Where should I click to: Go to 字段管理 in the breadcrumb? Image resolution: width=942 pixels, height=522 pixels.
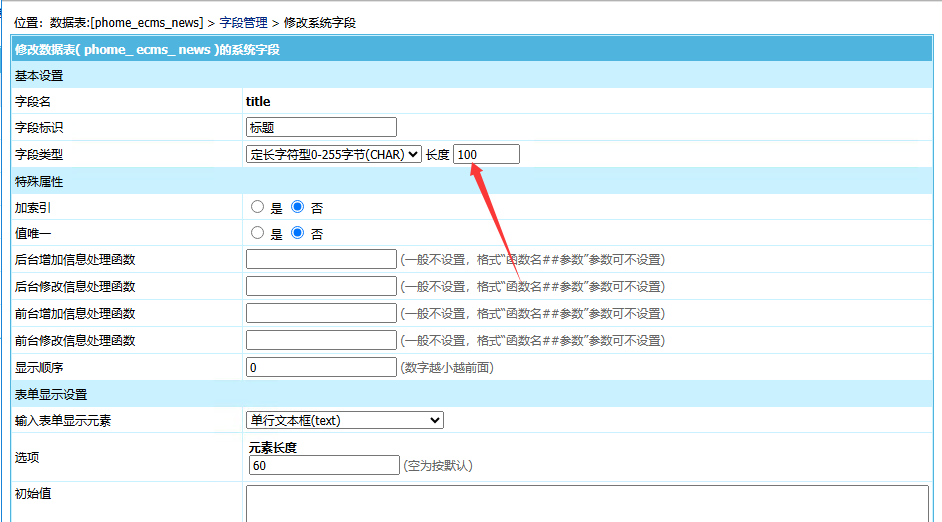(243, 22)
